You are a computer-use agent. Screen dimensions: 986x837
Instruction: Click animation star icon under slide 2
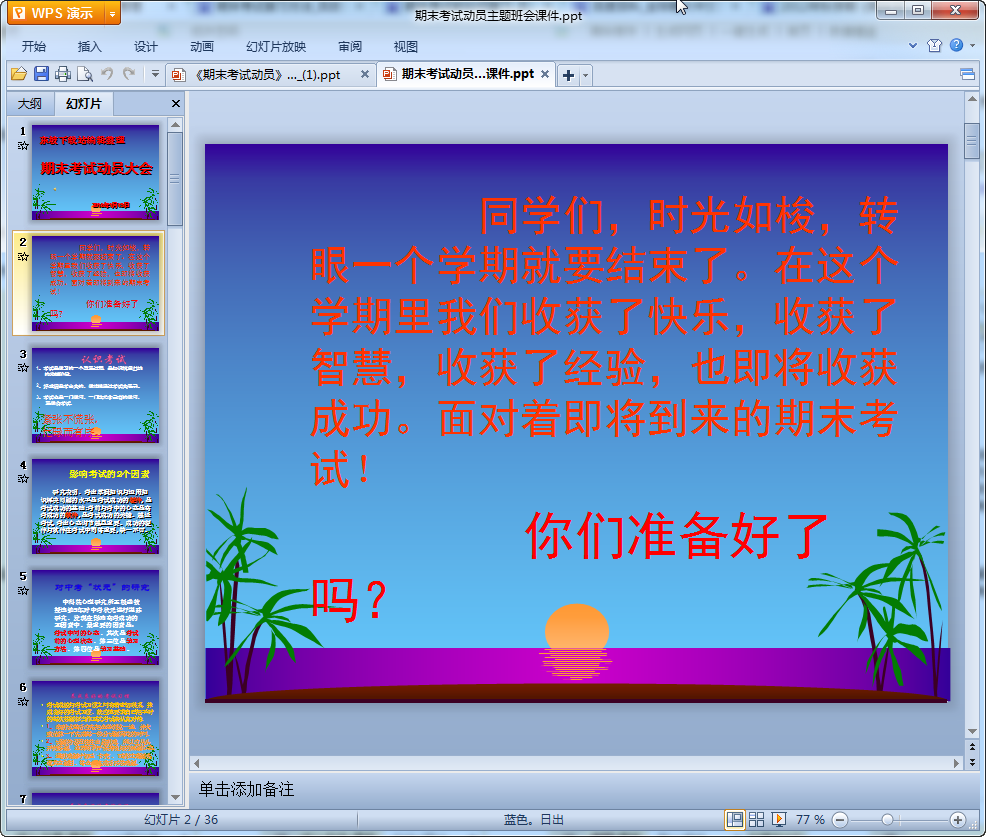click(23, 257)
